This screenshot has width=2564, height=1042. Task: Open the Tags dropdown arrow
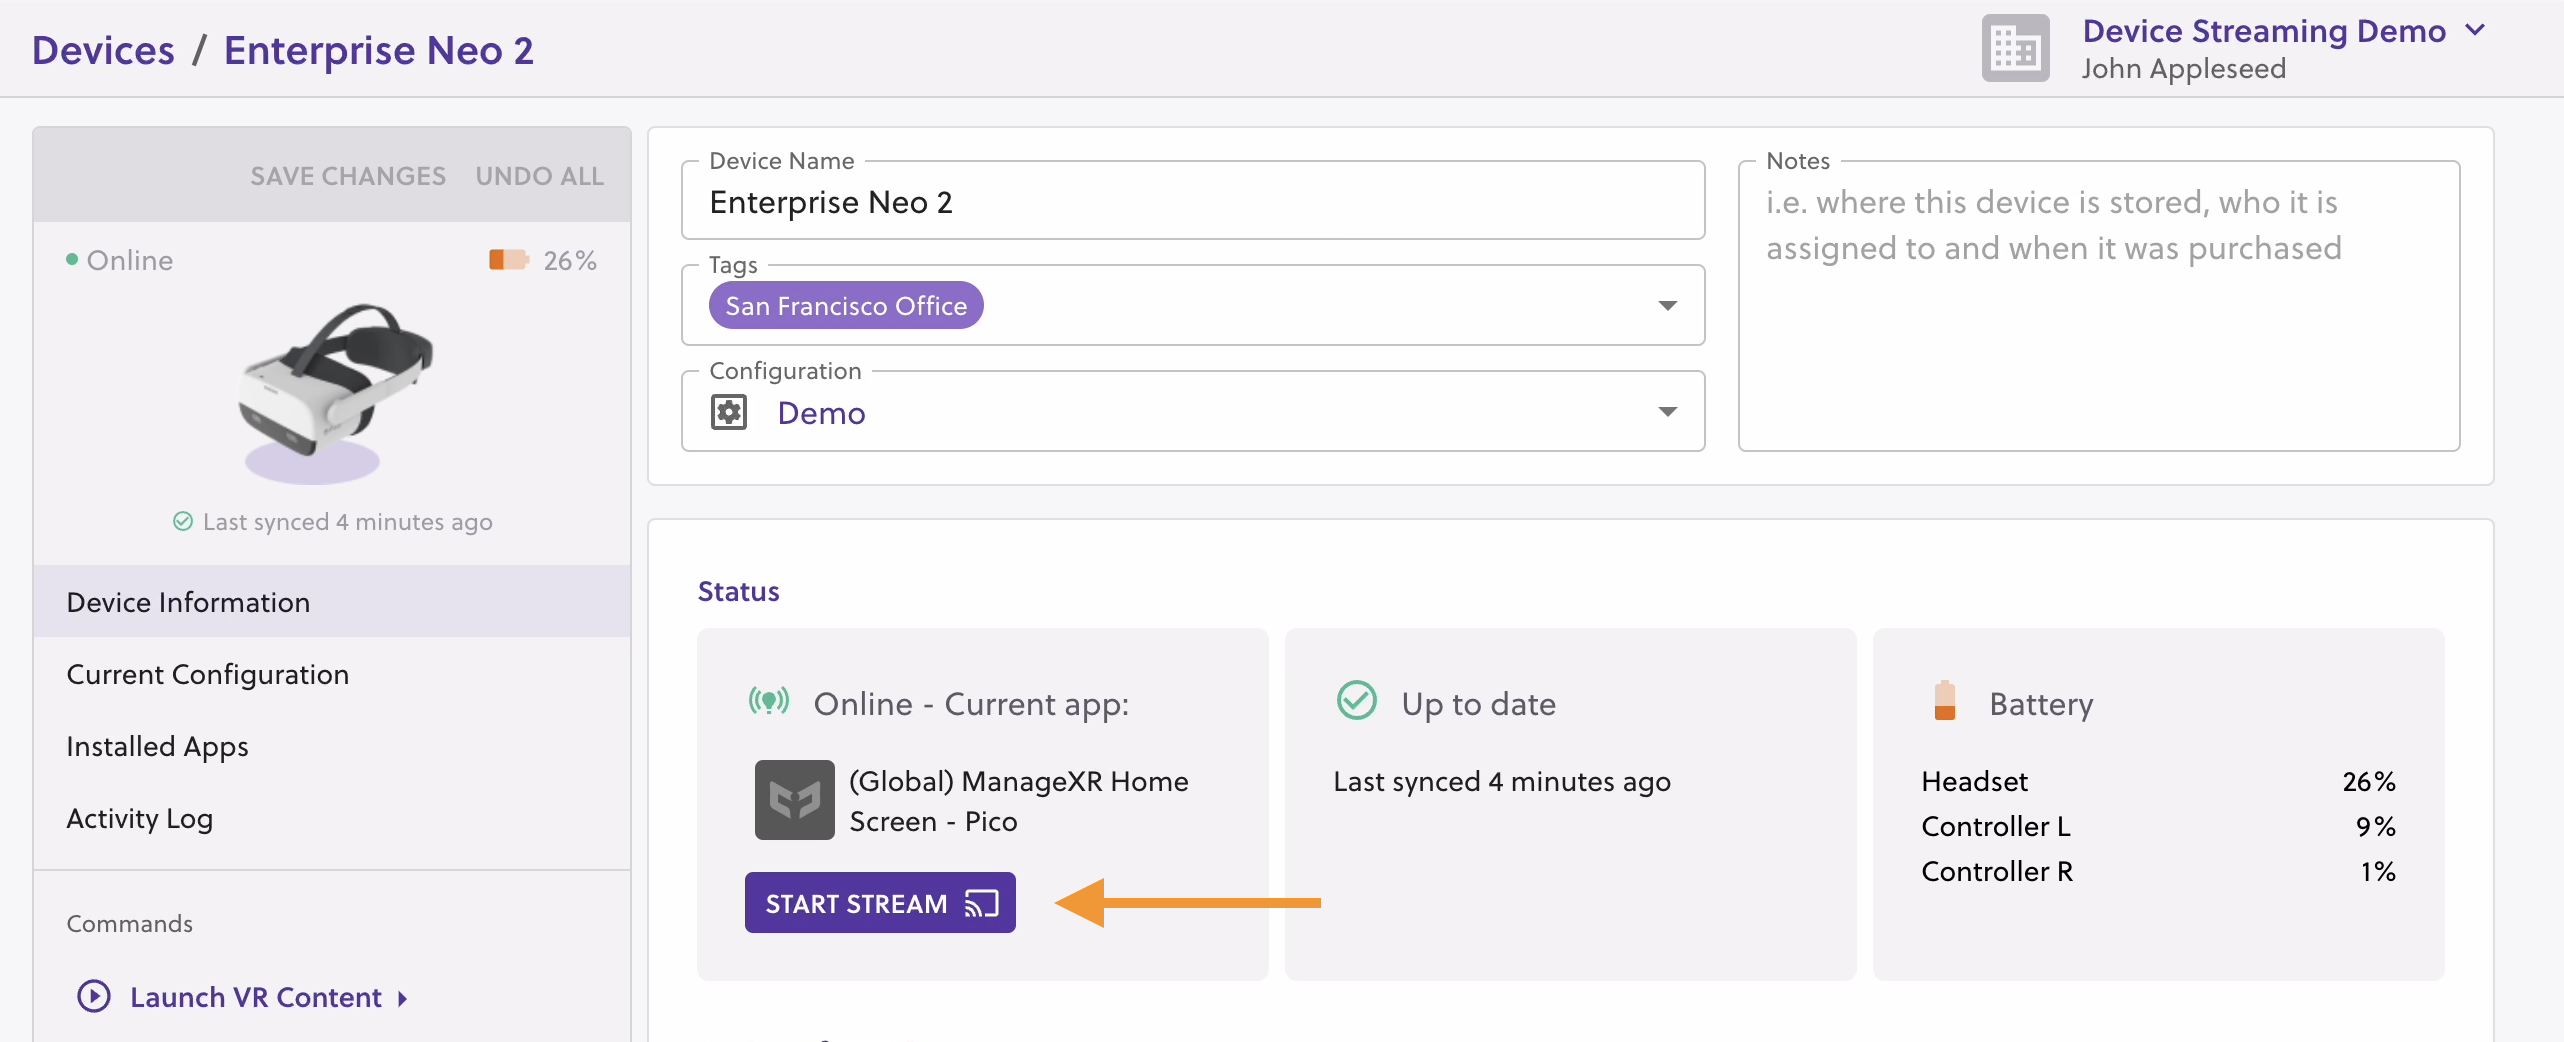click(1667, 306)
